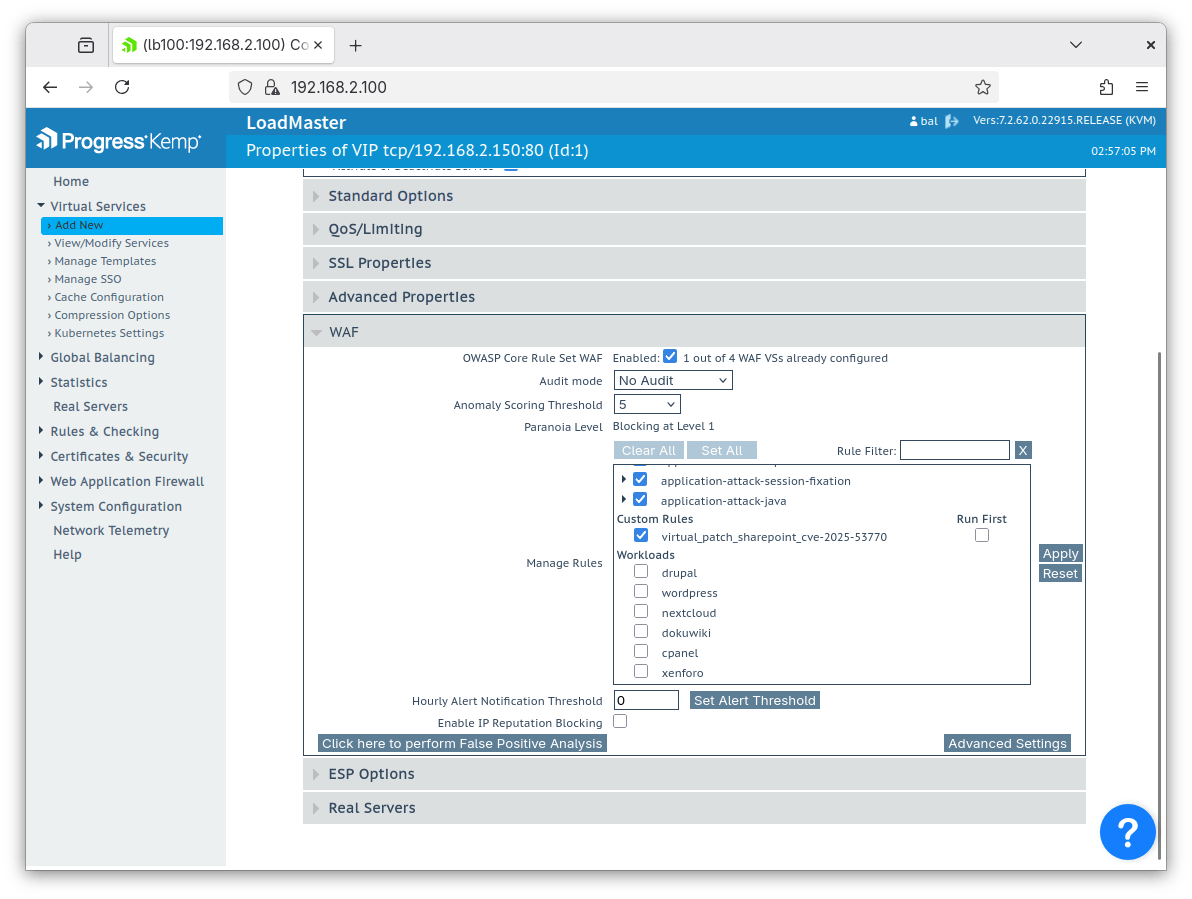The height and width of the screenshot is (899, 1192).
Task: Expand ESP Options section
Action: pos(694,774)
